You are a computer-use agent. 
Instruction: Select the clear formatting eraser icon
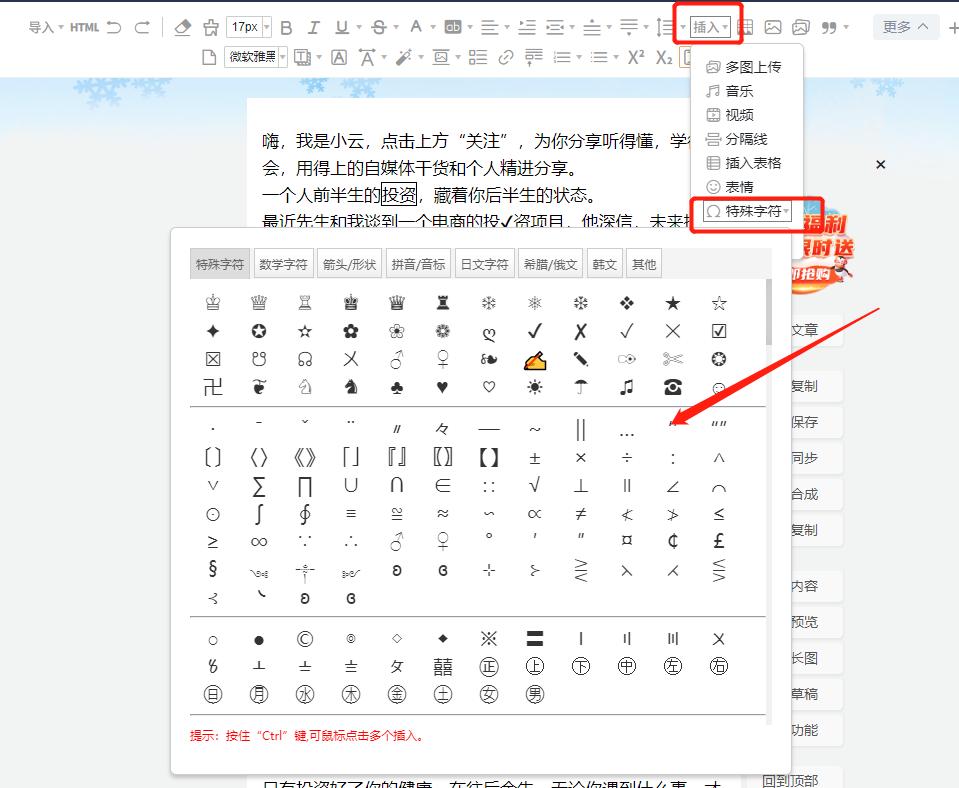click(182, 27)
